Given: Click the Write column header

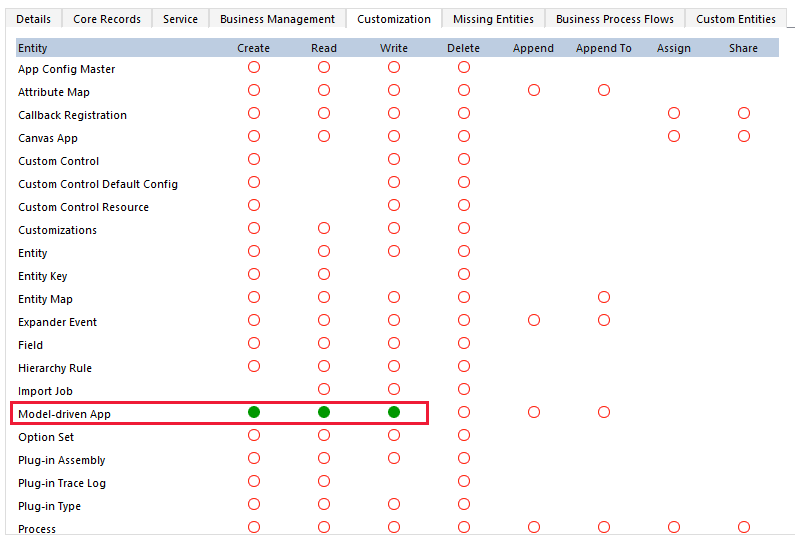Looking at the screenshot, I should click(x=394, y=48).
